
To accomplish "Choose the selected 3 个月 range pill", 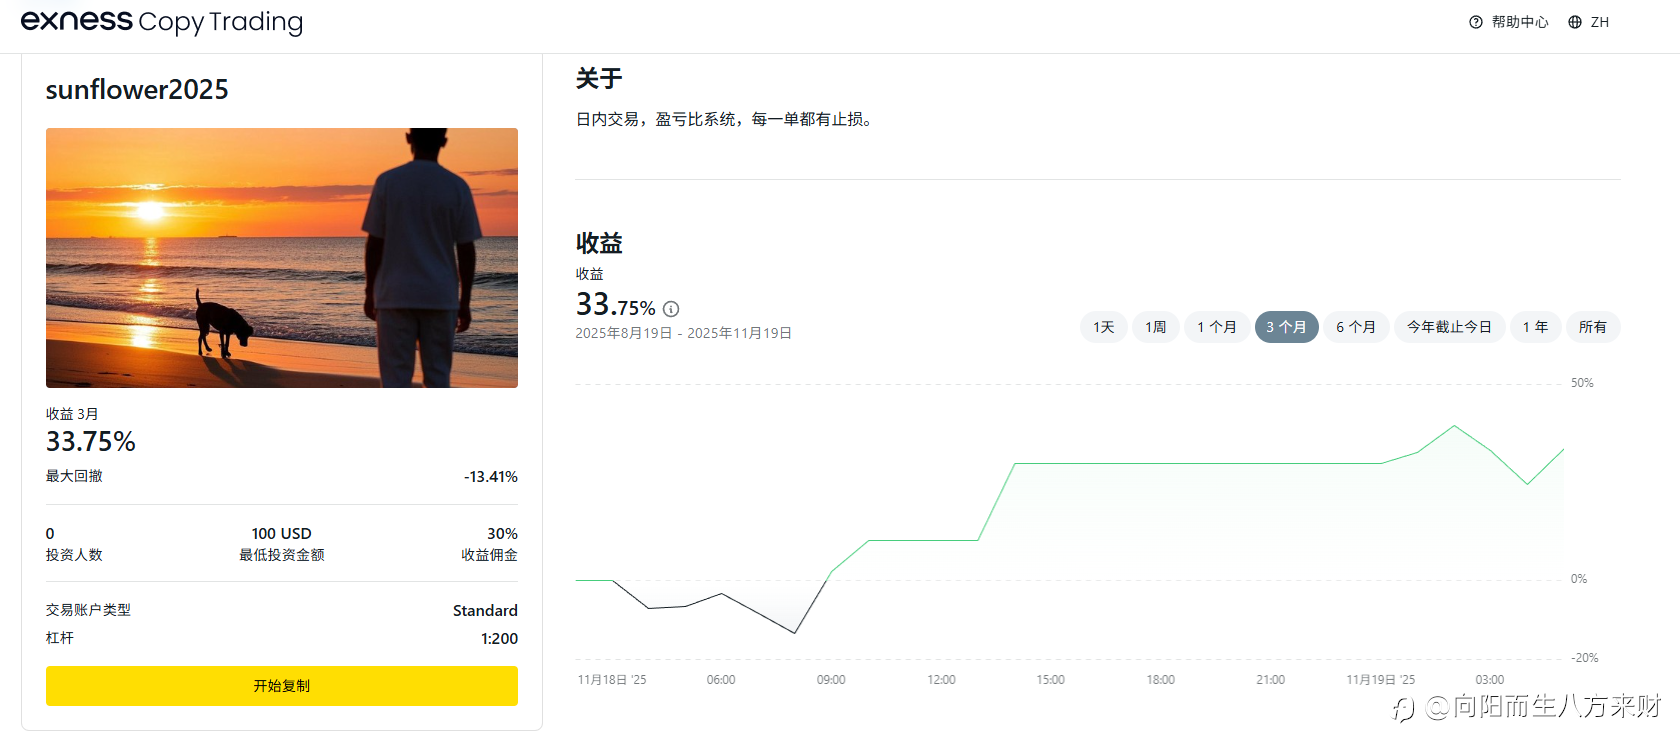I will (1286, 327).
